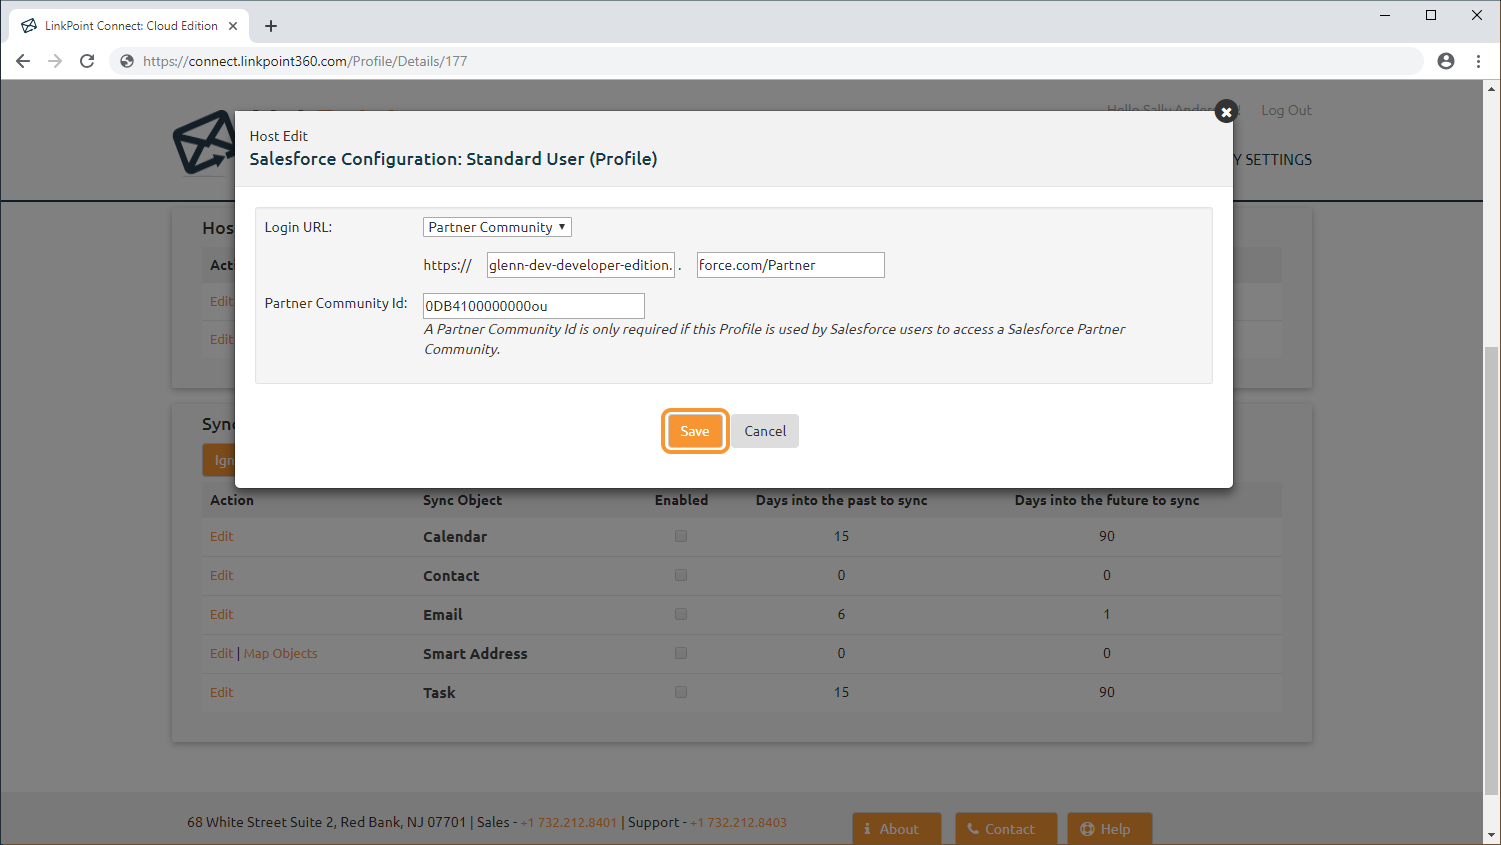Select the LinkPoint Connect: Cloud Edition tab

point(131,26)
